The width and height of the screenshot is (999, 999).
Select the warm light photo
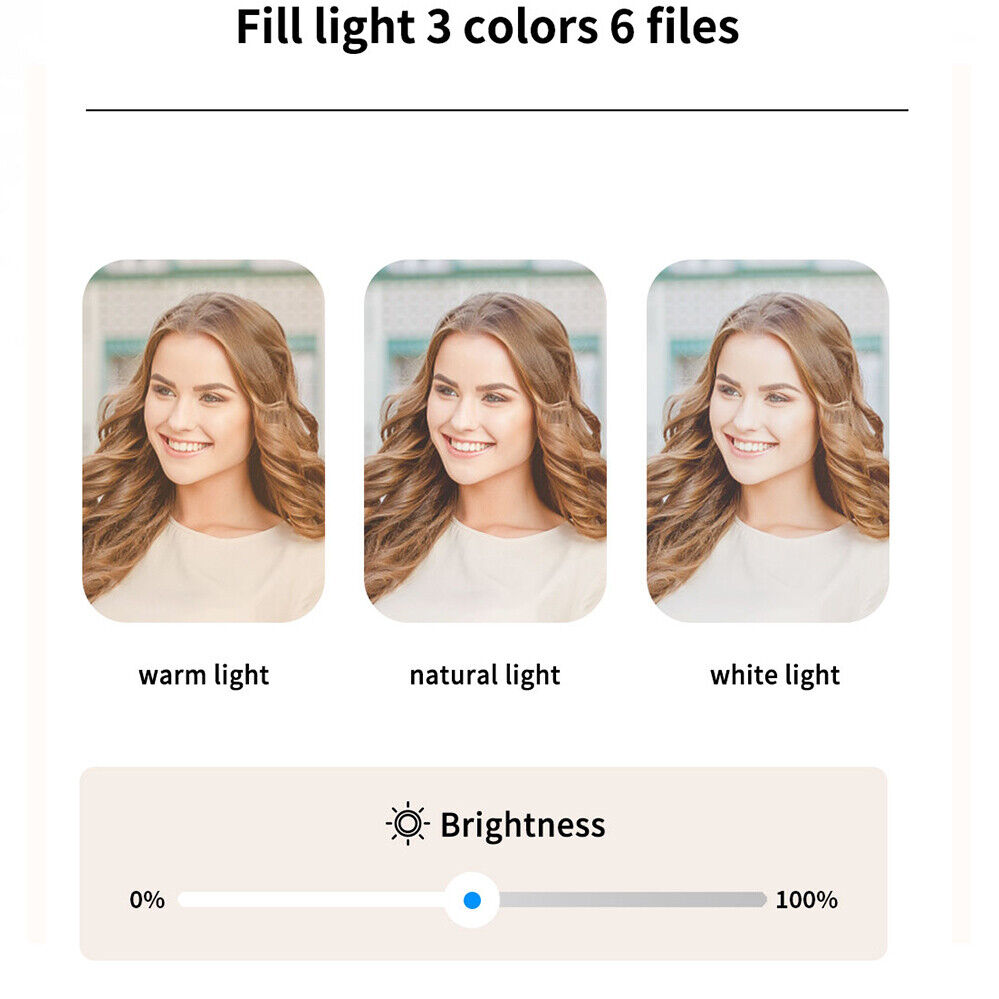tap(203, 441)
